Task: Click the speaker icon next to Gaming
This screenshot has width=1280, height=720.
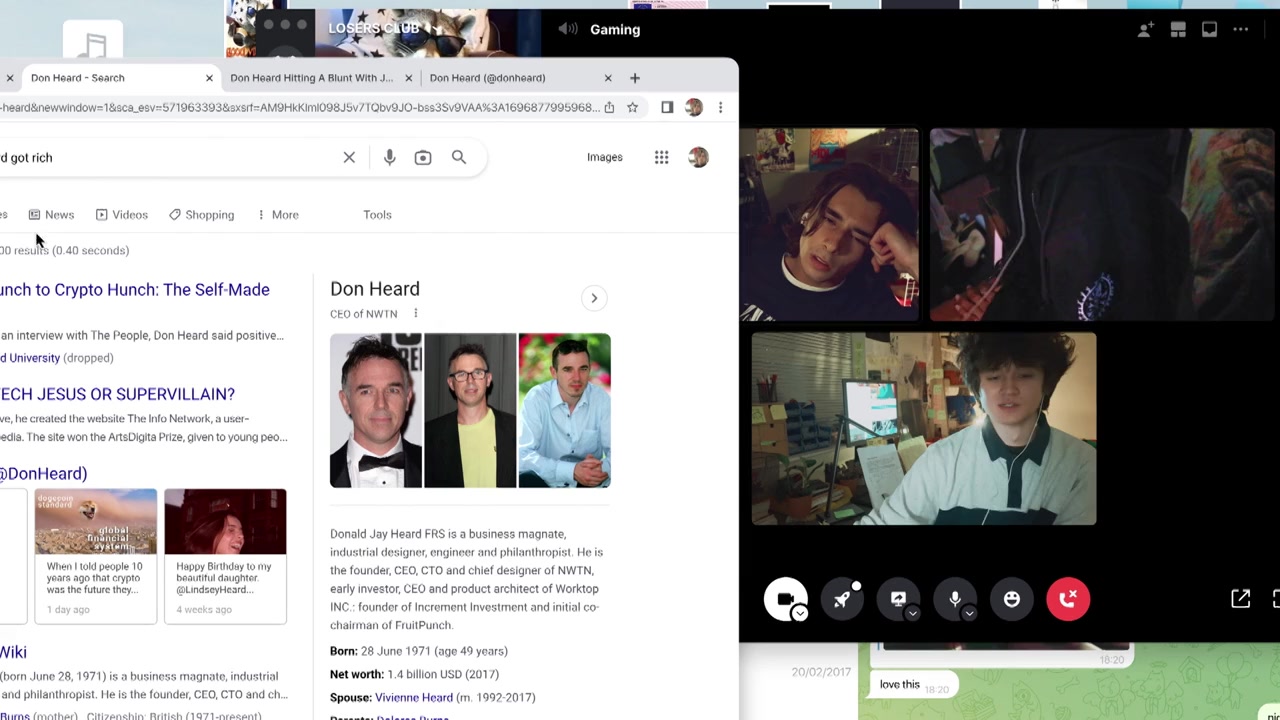Action: (568, 29)
